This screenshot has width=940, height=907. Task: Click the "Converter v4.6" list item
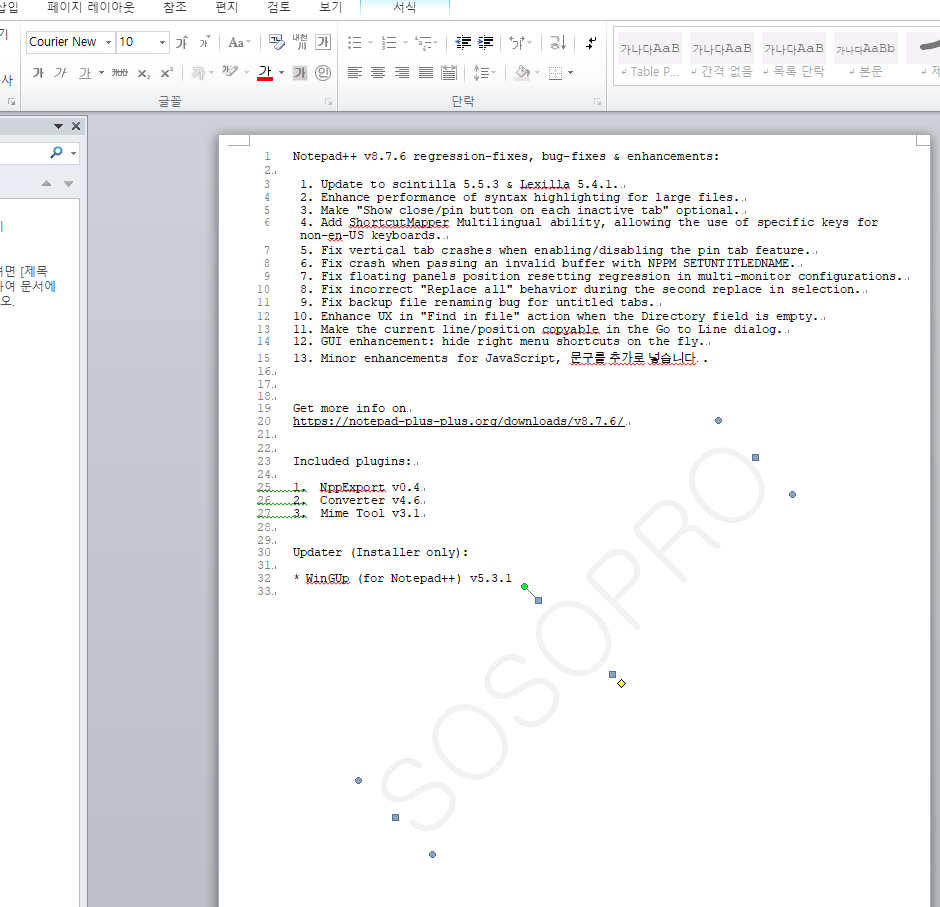[x=370, y=500]
